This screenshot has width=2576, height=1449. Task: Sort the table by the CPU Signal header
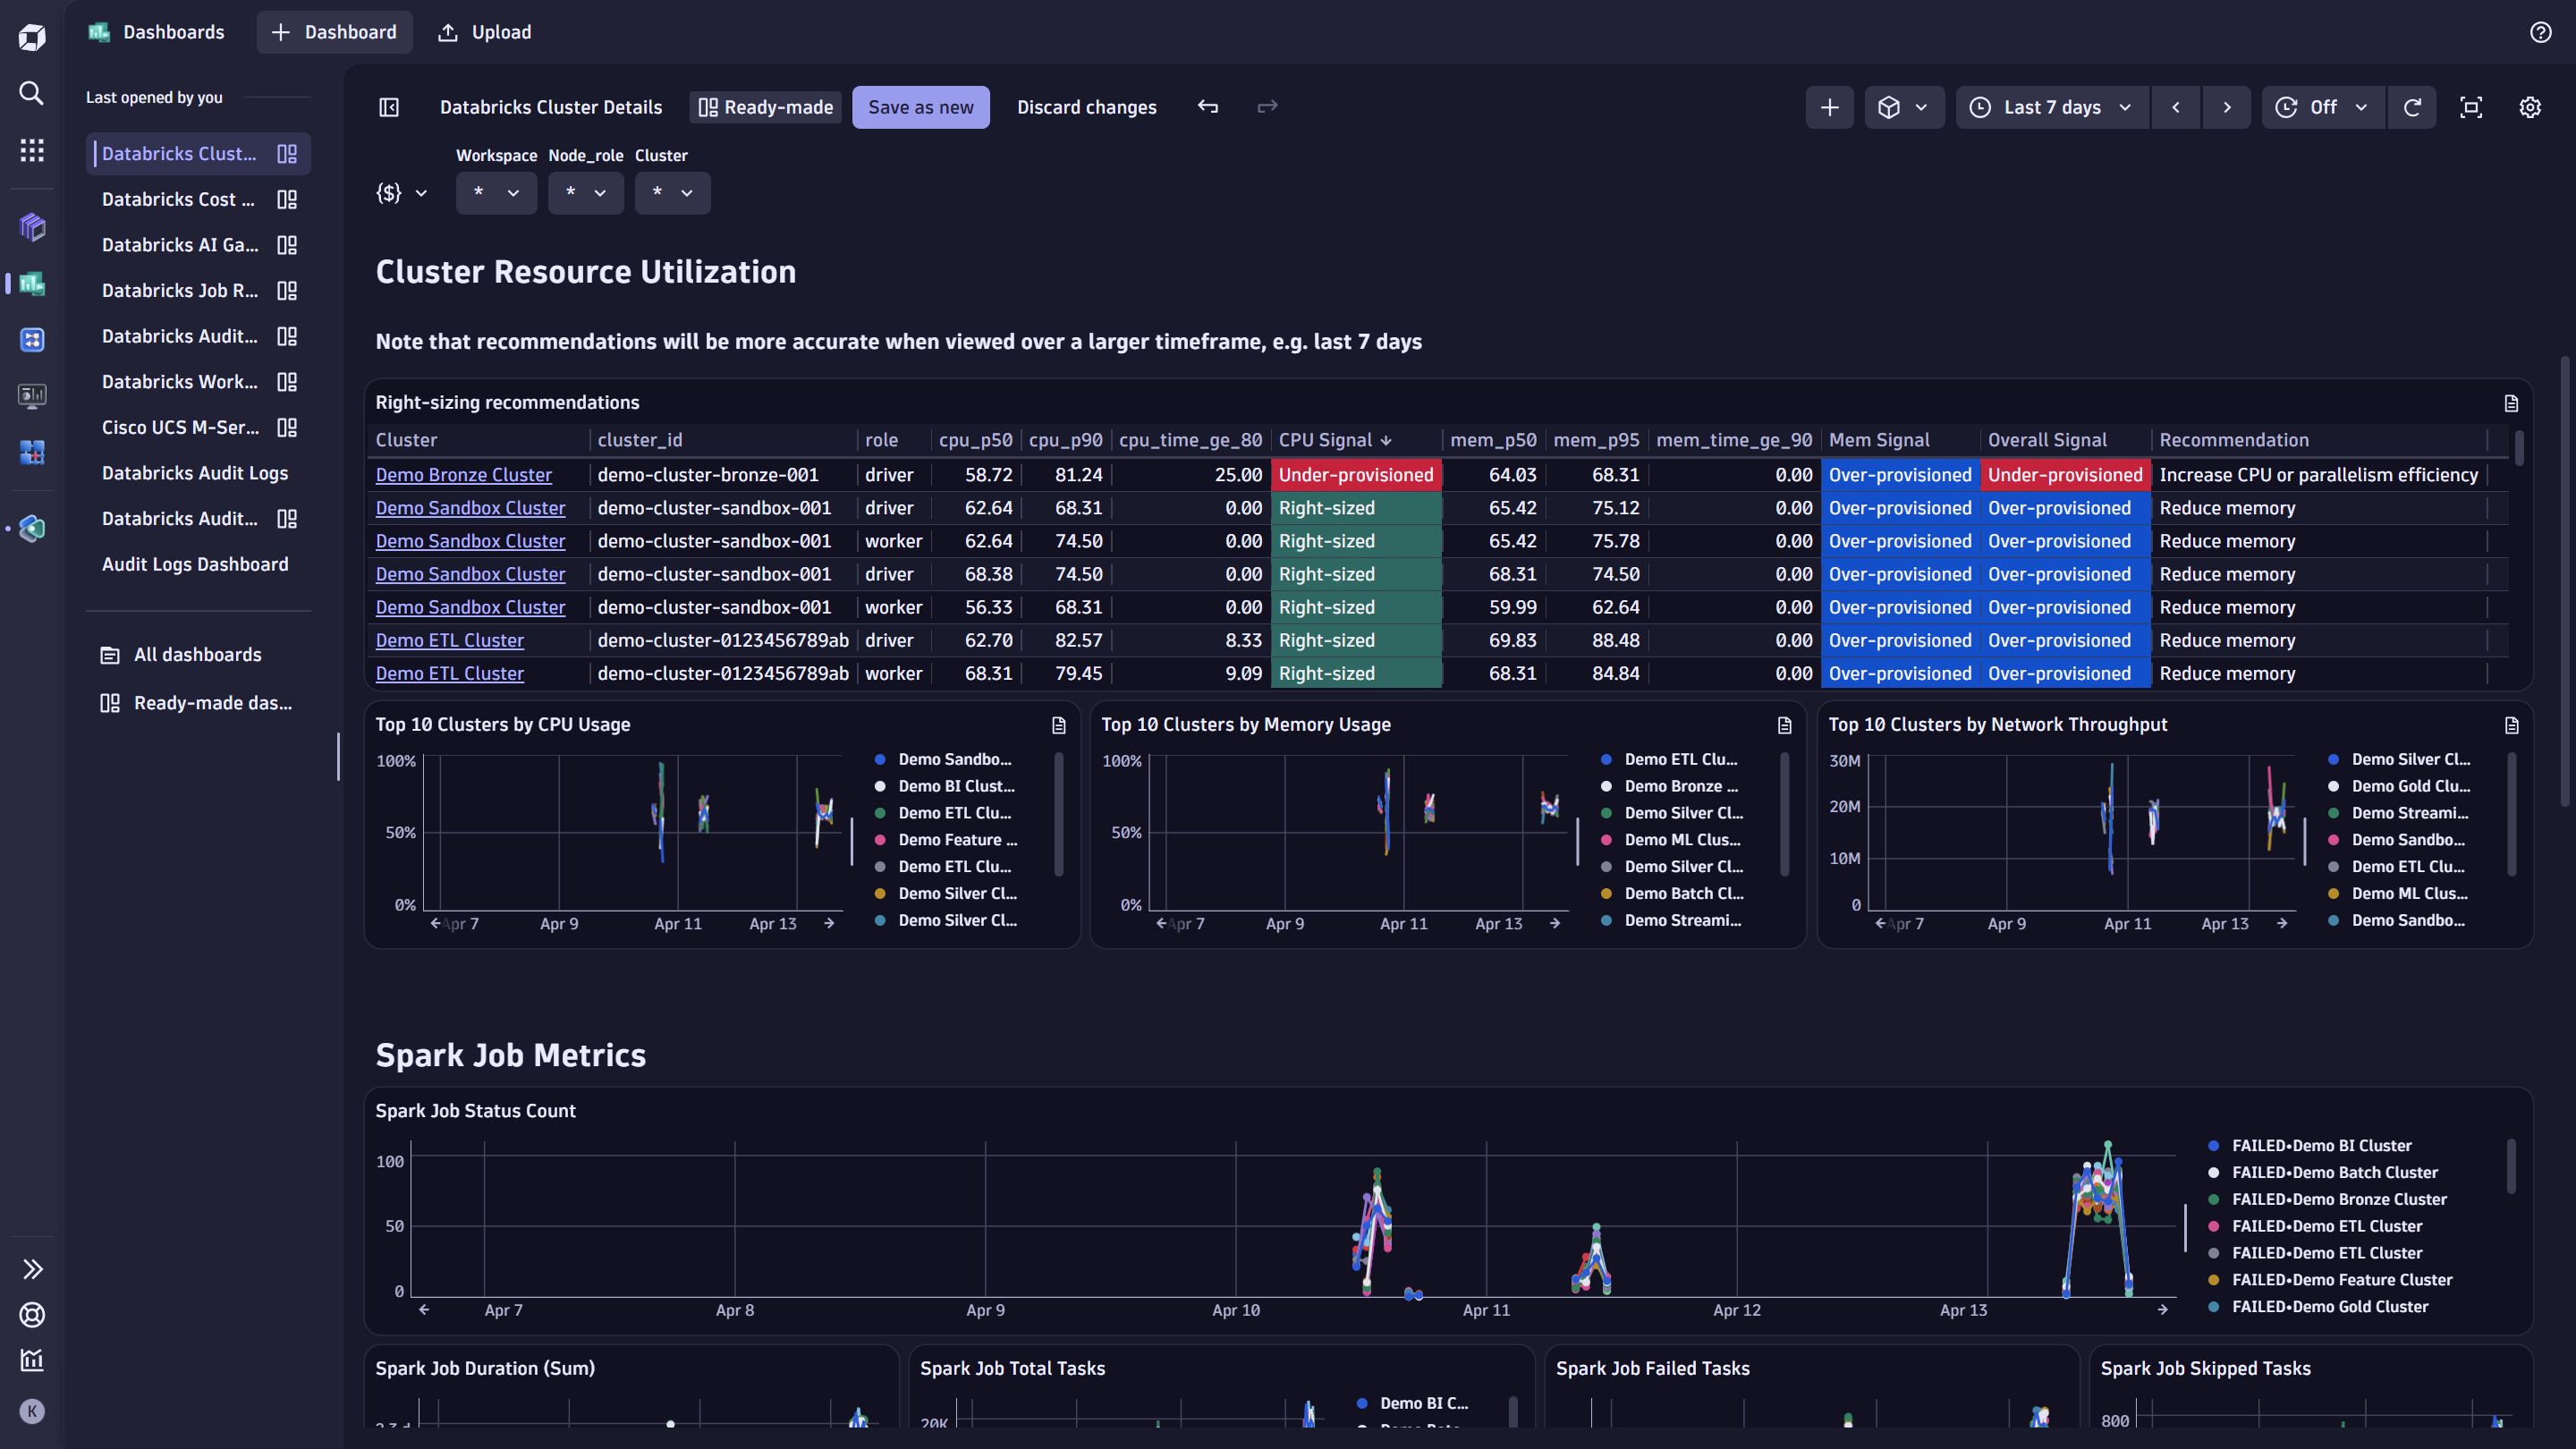(1334, 440)
